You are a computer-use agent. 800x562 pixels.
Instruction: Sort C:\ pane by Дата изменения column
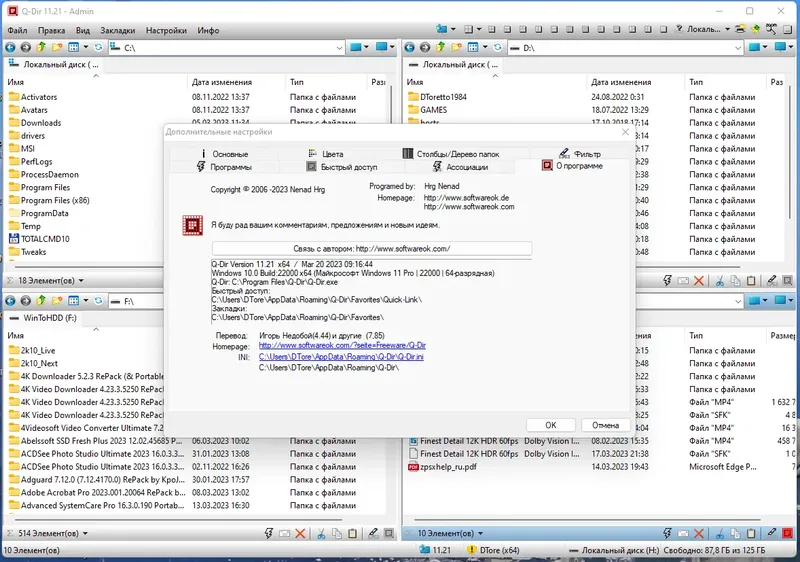coord(221,82)
